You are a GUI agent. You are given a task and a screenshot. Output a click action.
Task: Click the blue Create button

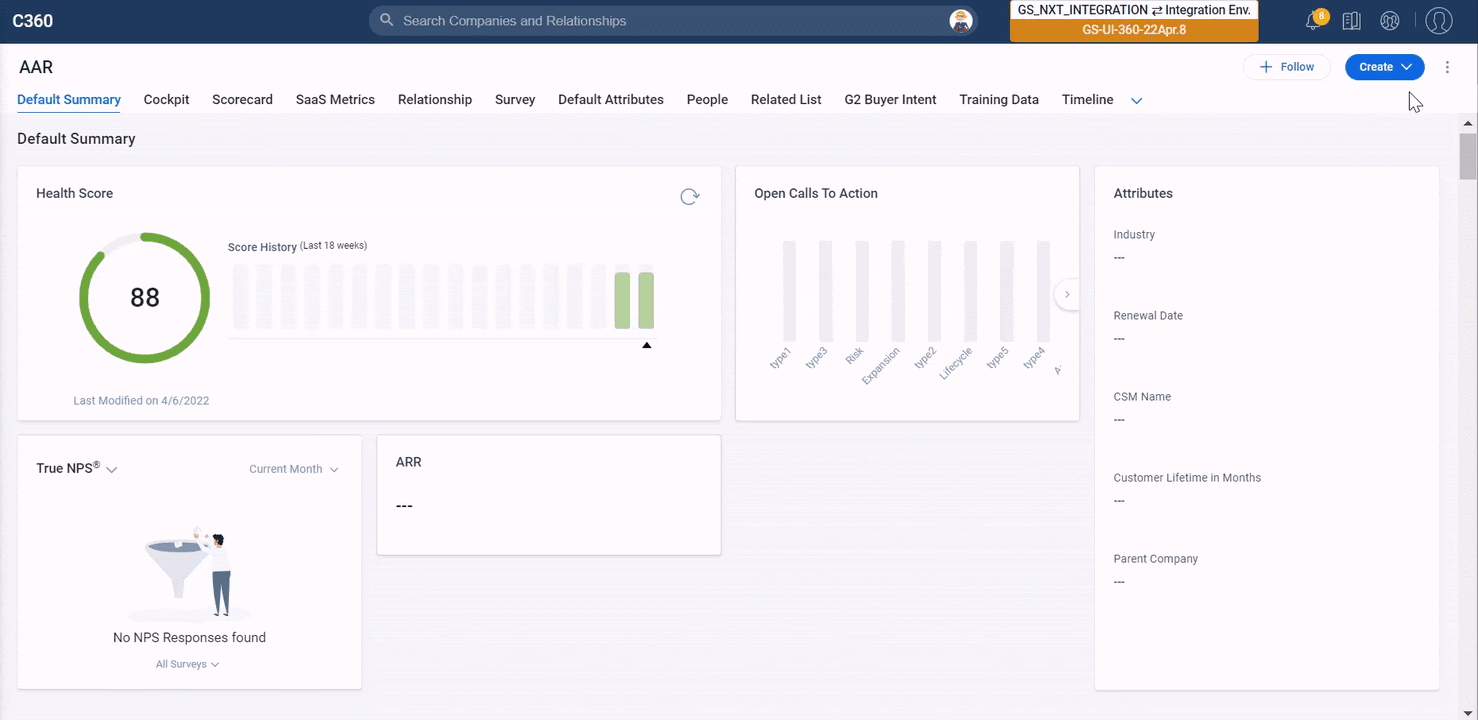(x=1384, y=67)
